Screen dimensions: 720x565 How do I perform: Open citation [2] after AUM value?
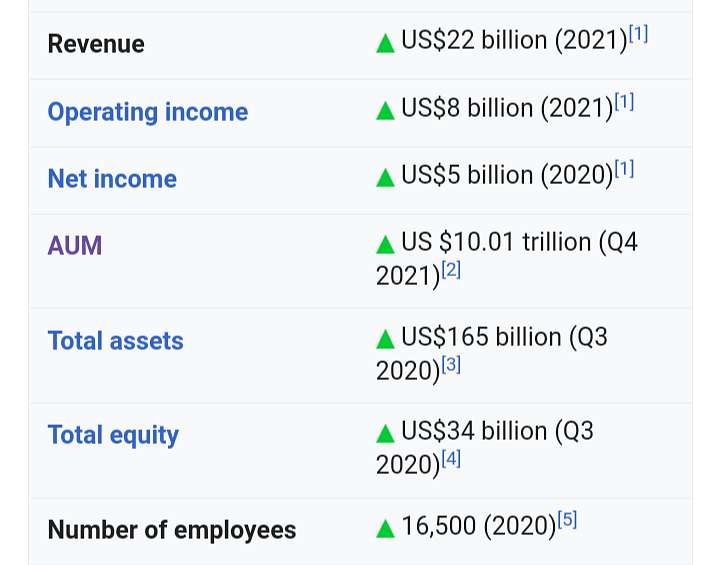click(x=451, y=270)
